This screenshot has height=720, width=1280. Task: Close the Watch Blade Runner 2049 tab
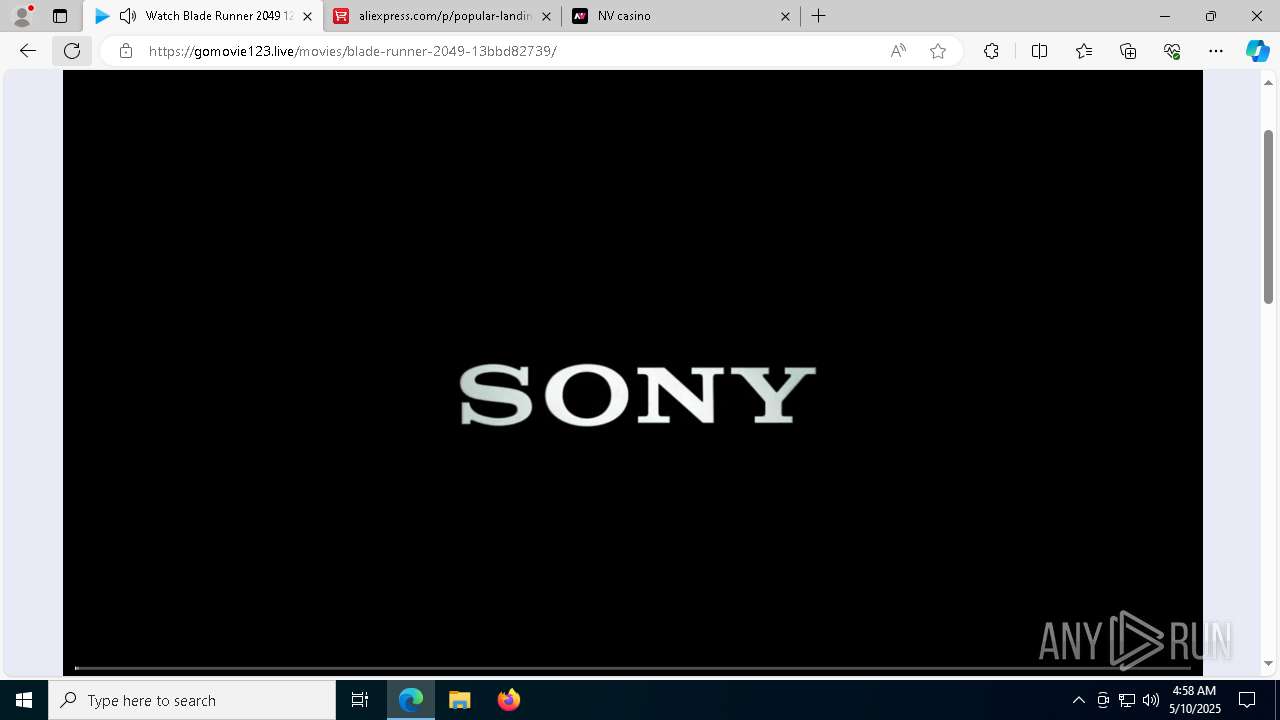(x=307, y=16)
